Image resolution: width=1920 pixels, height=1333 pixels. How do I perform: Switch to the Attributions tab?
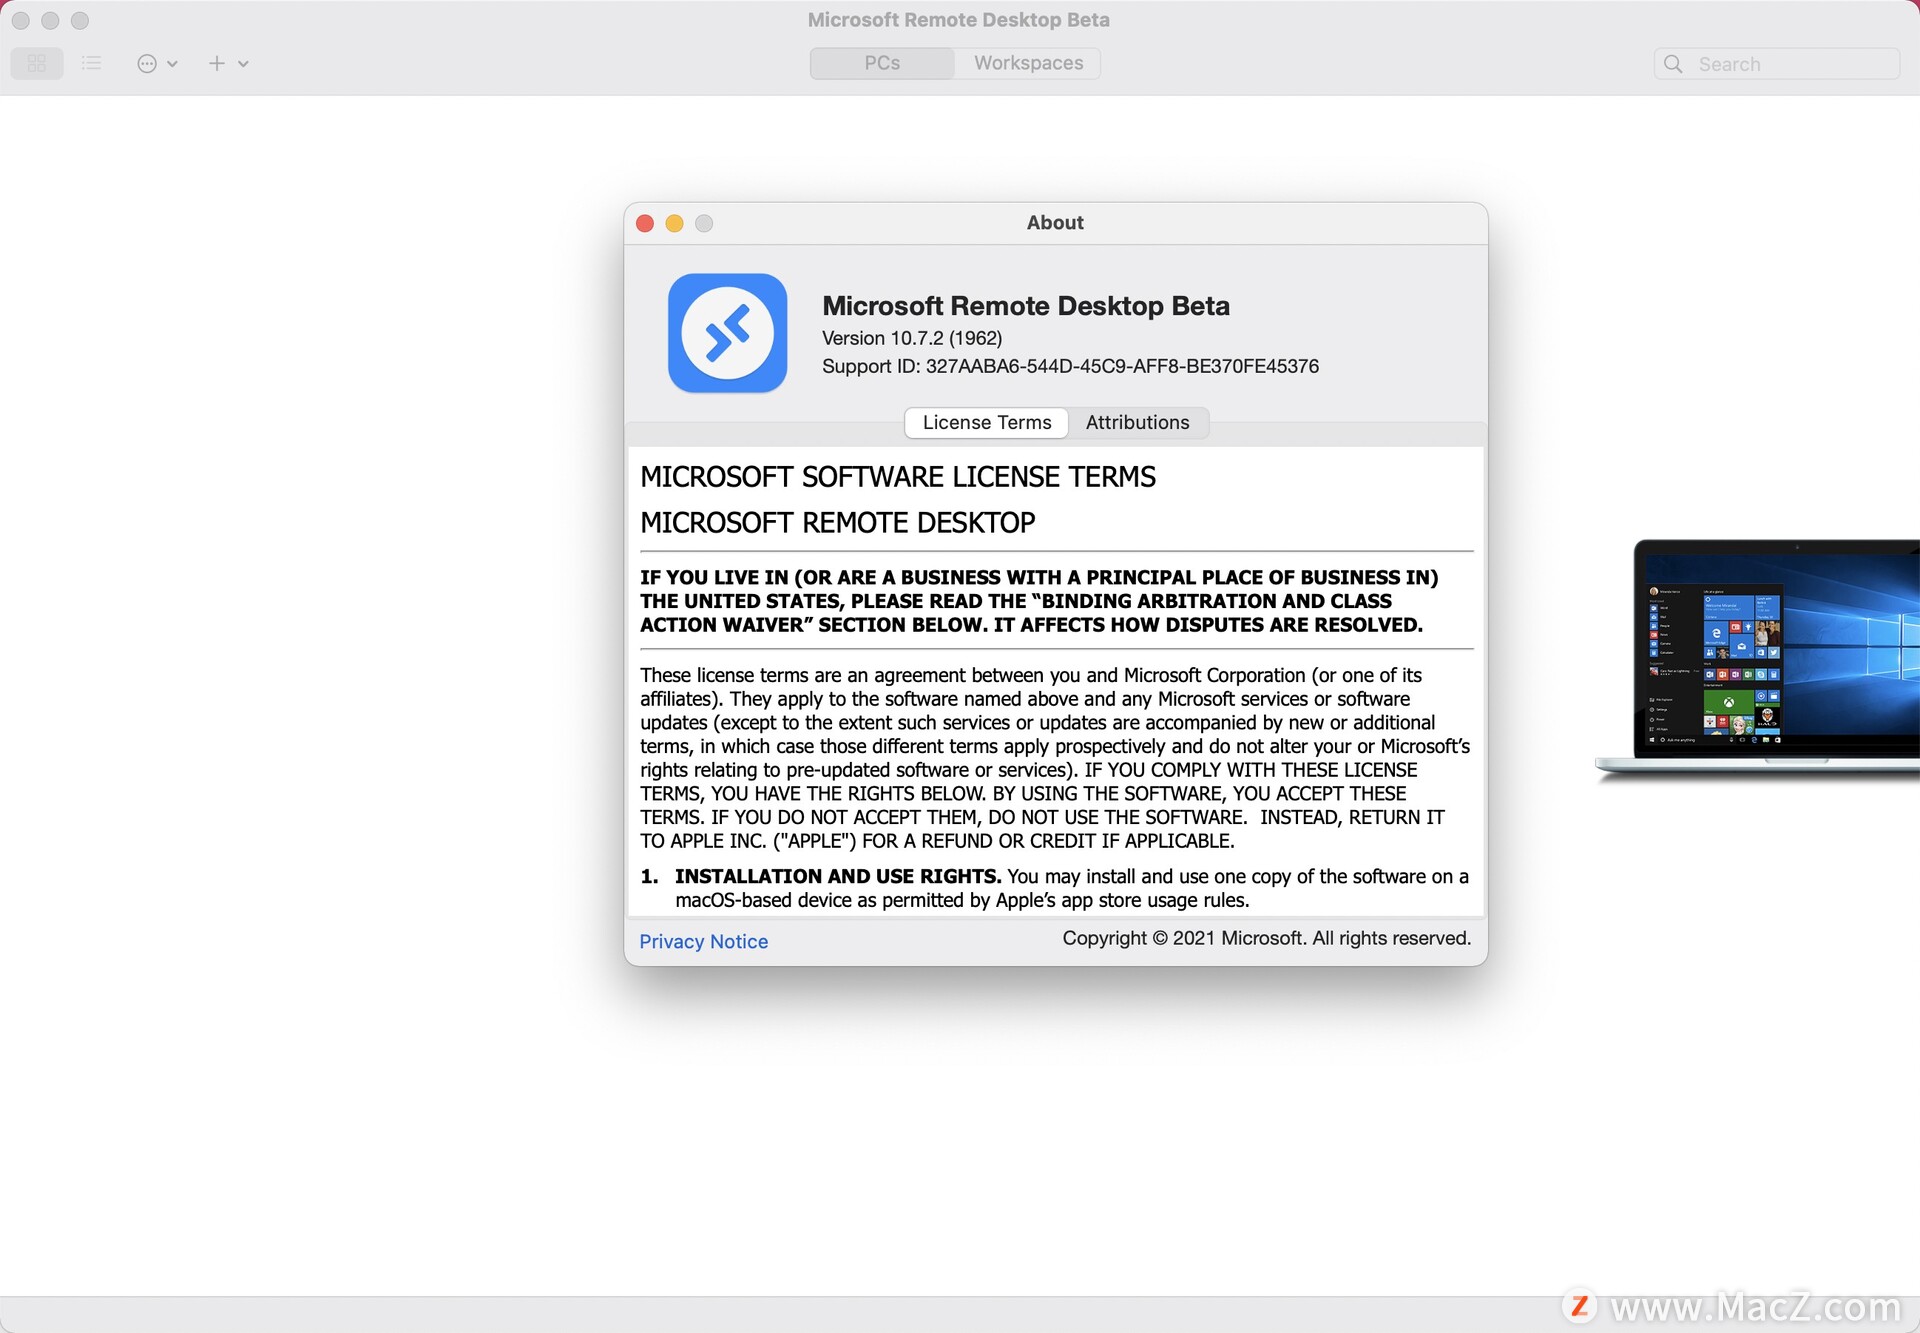click(1138, 421)
